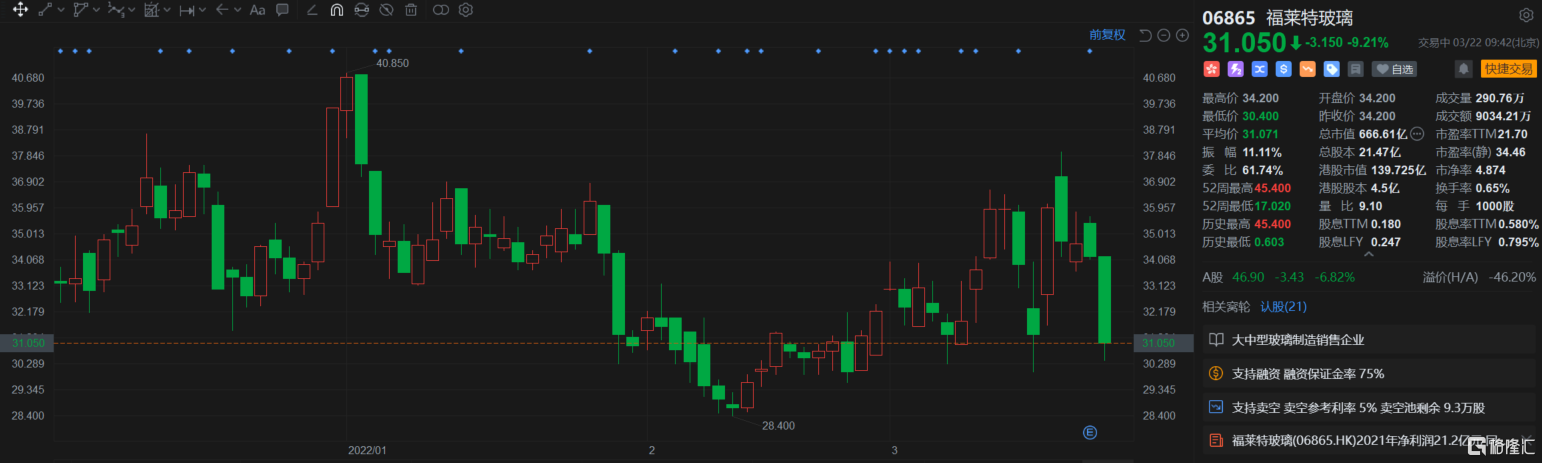Click the Hong Kong market flag icon
The height and width of the screenshot is (463, 1542).
(x=1211, y=69)
